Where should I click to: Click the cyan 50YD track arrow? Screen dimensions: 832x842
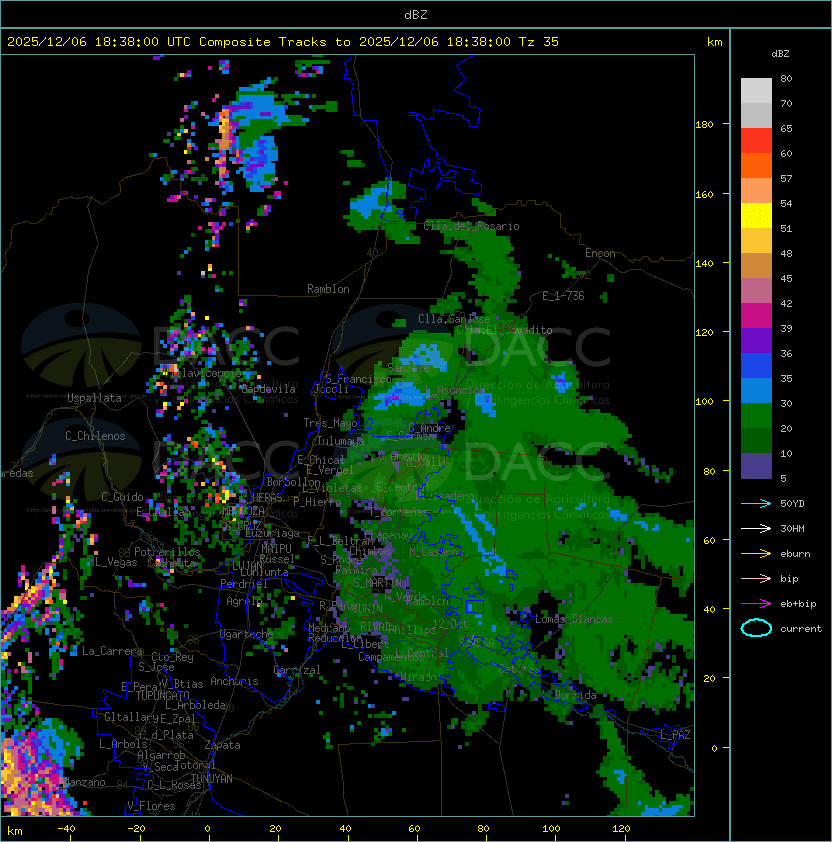[756, 503]
